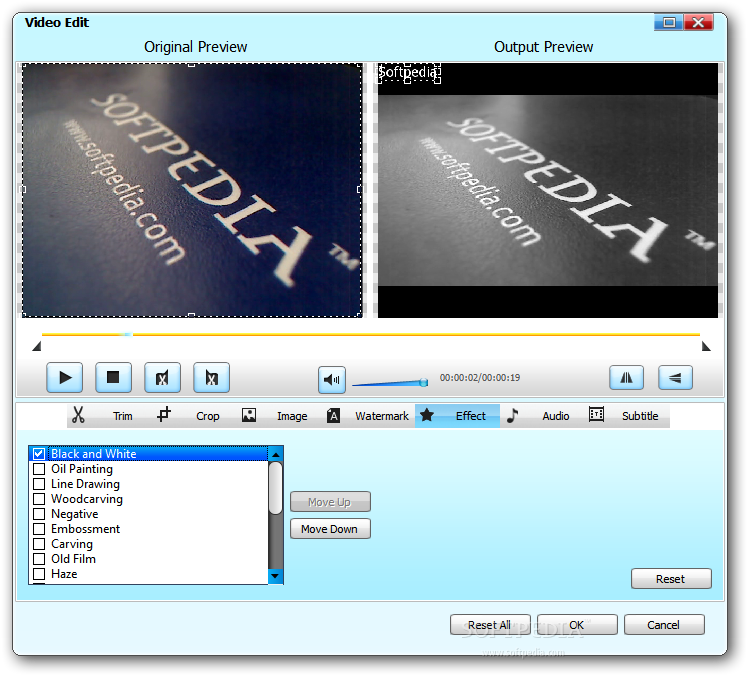Toggle the Negative effect checkbox
This screenshot has height=676, width=748.
point(39,514)
